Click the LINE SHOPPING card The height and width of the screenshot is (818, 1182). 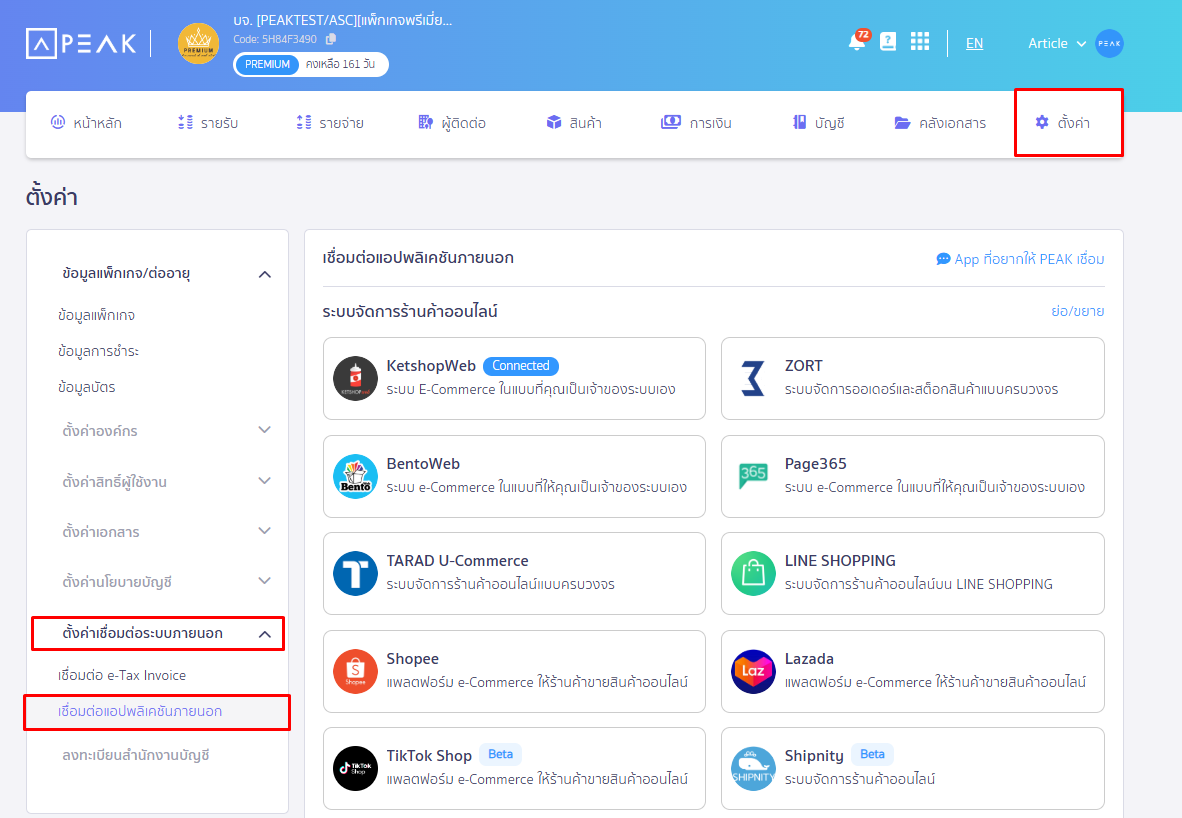pyautogui.click(x=912, y=573)
